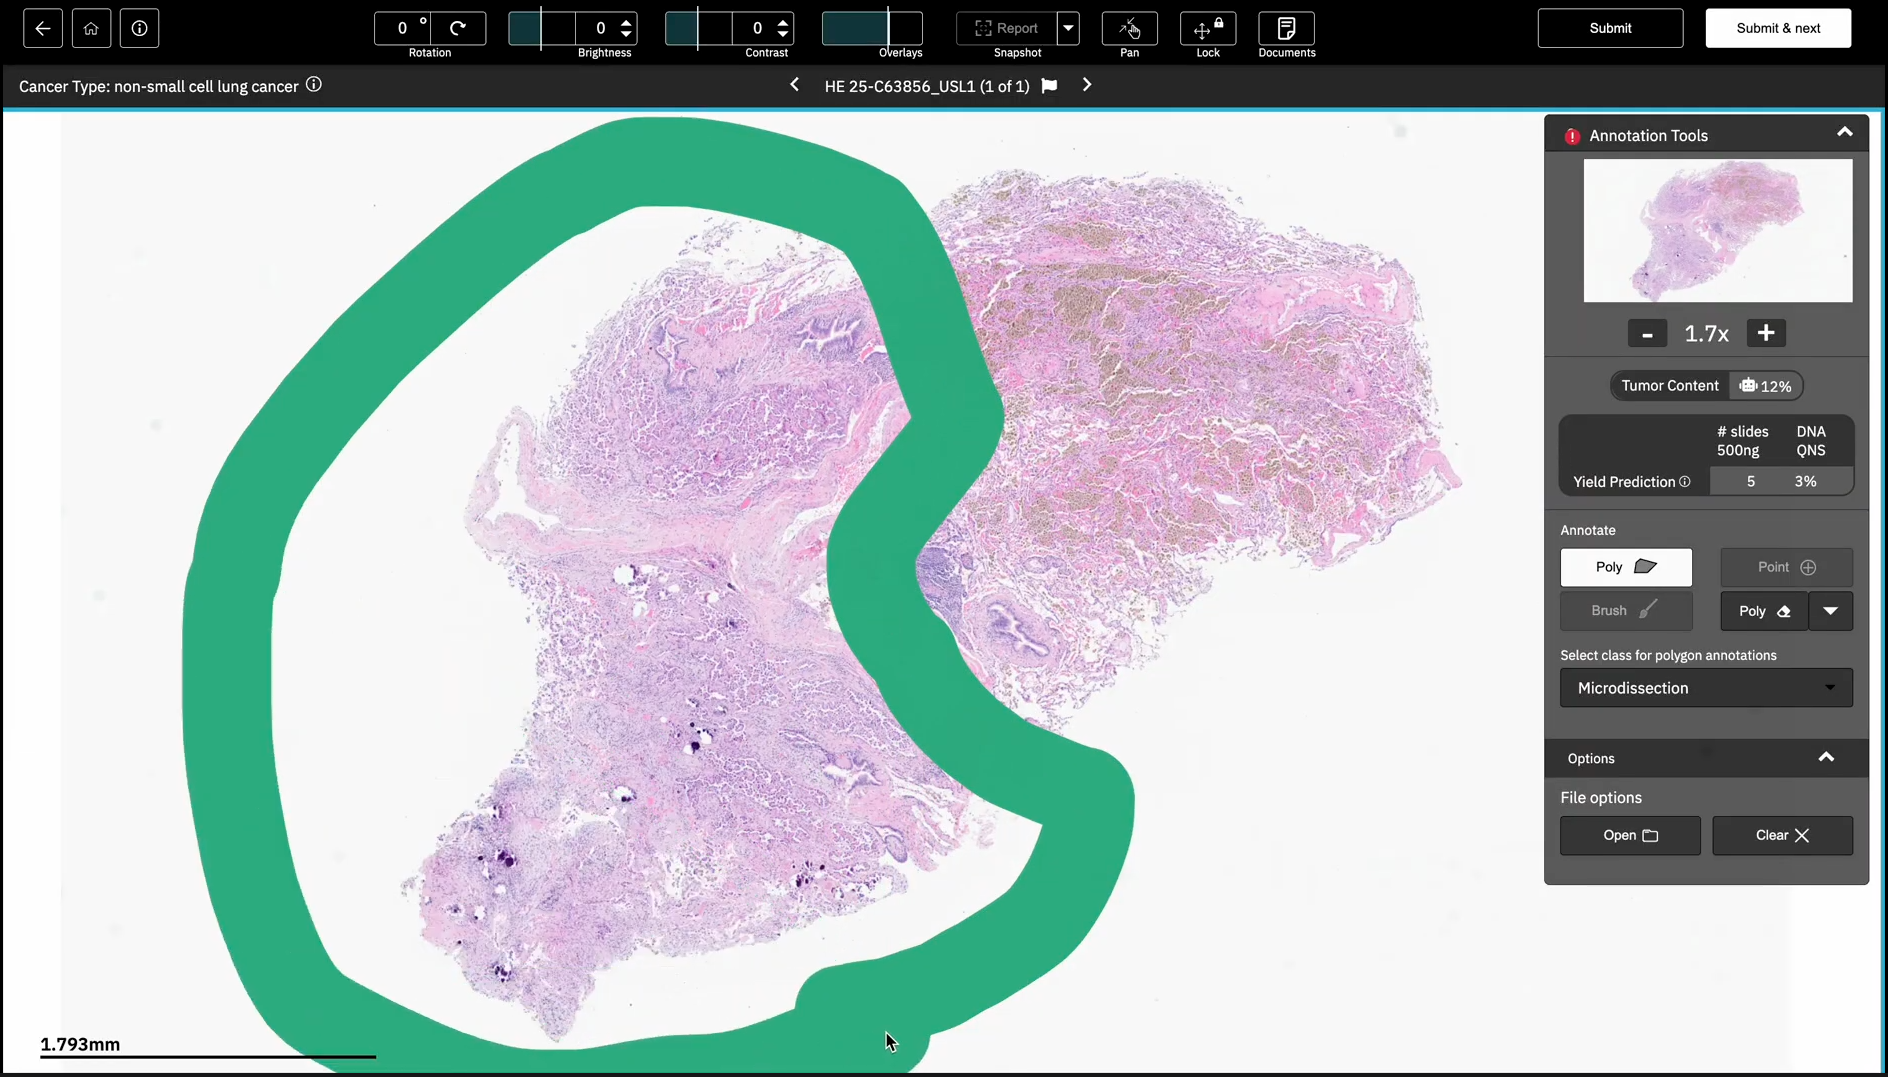Viewport: 1888px width, 1077px height.
Task: Go to the next slide arrow
Action: click(x=1087, y=86)
